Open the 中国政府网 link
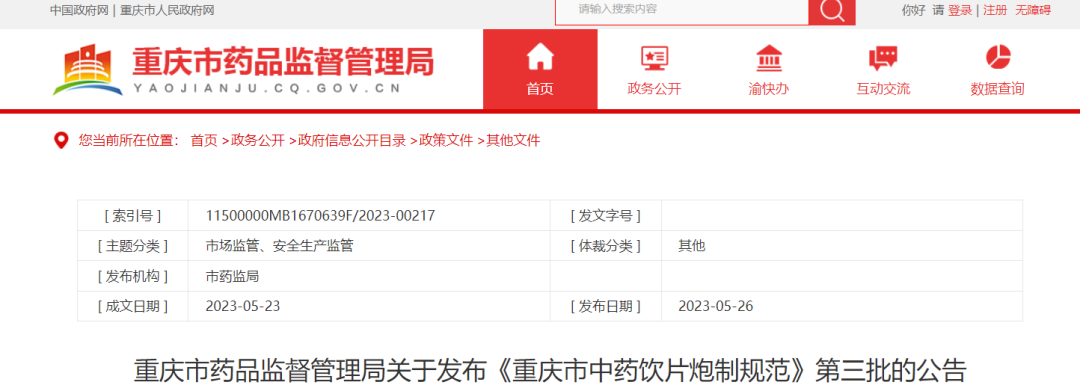This screenshot has height=391, width=1080. tap(79, 10)
